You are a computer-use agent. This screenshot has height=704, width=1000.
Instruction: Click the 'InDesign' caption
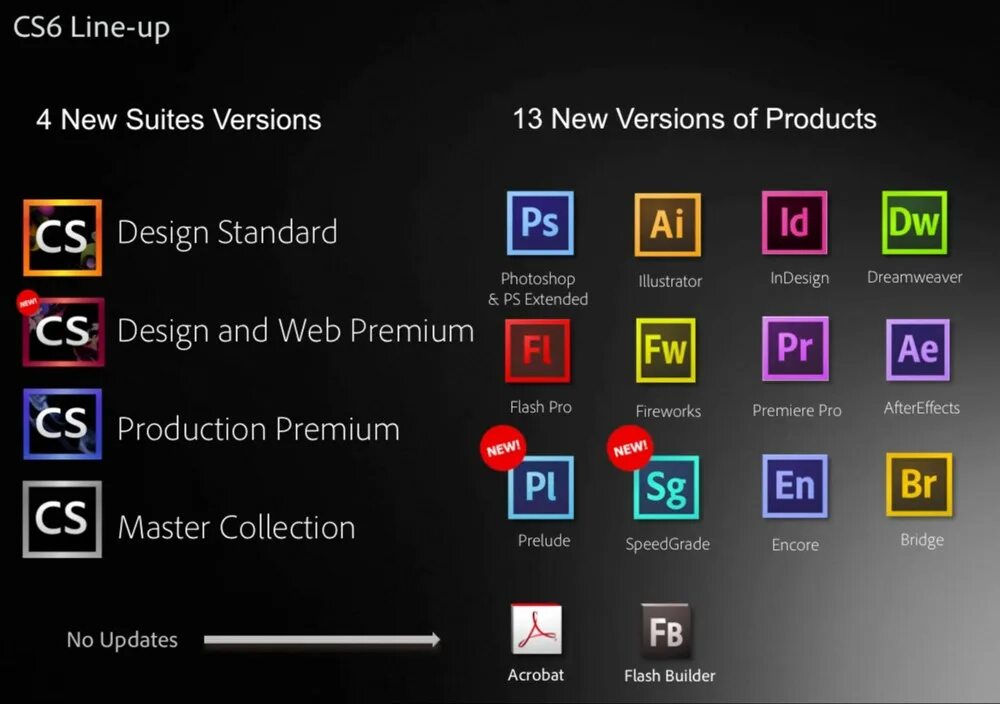click(x=799, y=278)
